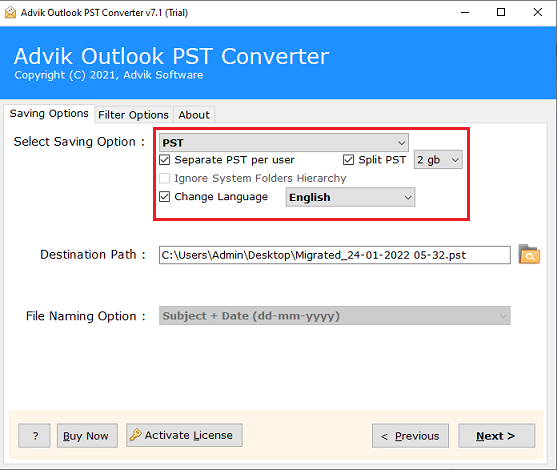This screenshot has height=470, width=557.
Task: Click the Advik envelope app icon in title bar
Action: click(10, 12)
